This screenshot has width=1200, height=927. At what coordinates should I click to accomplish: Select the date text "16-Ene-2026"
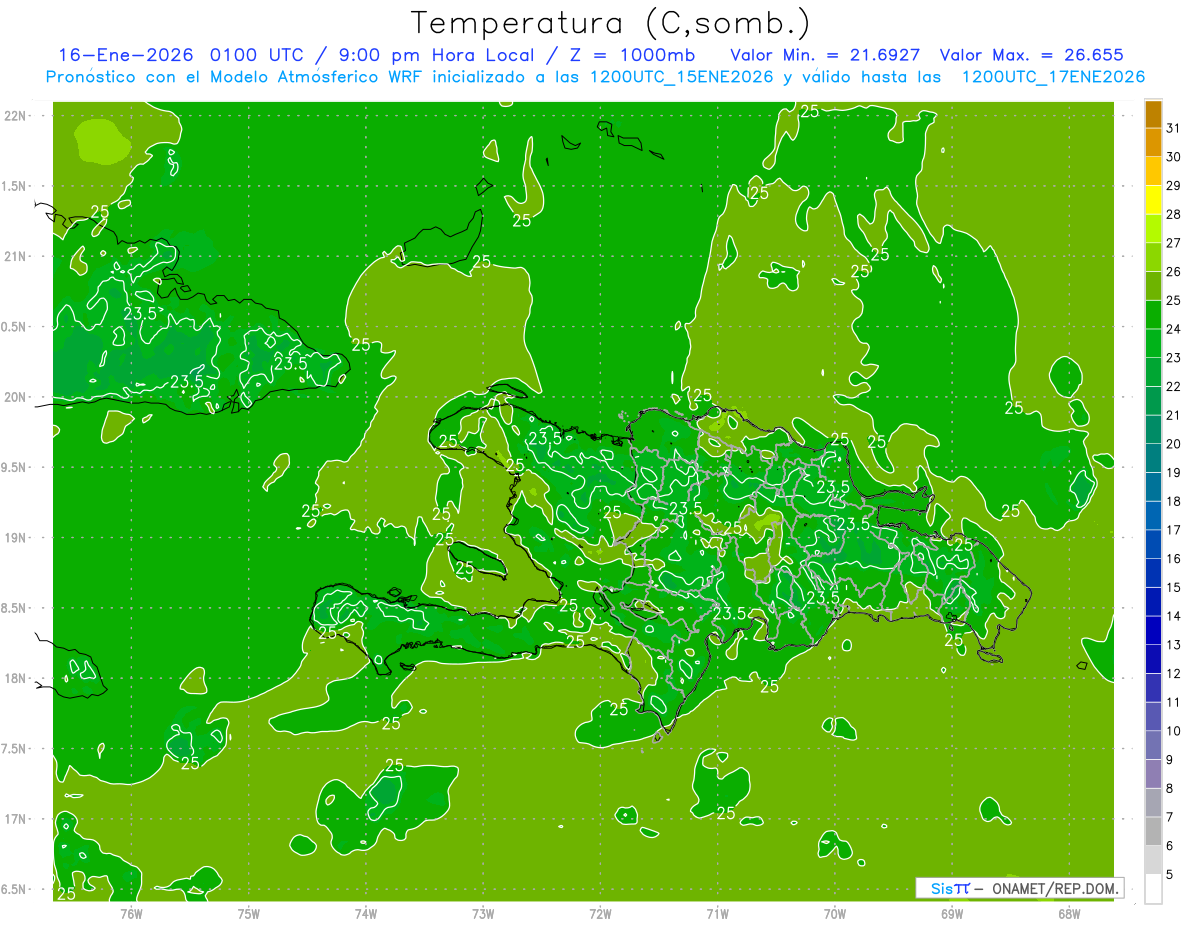point(125,55)
